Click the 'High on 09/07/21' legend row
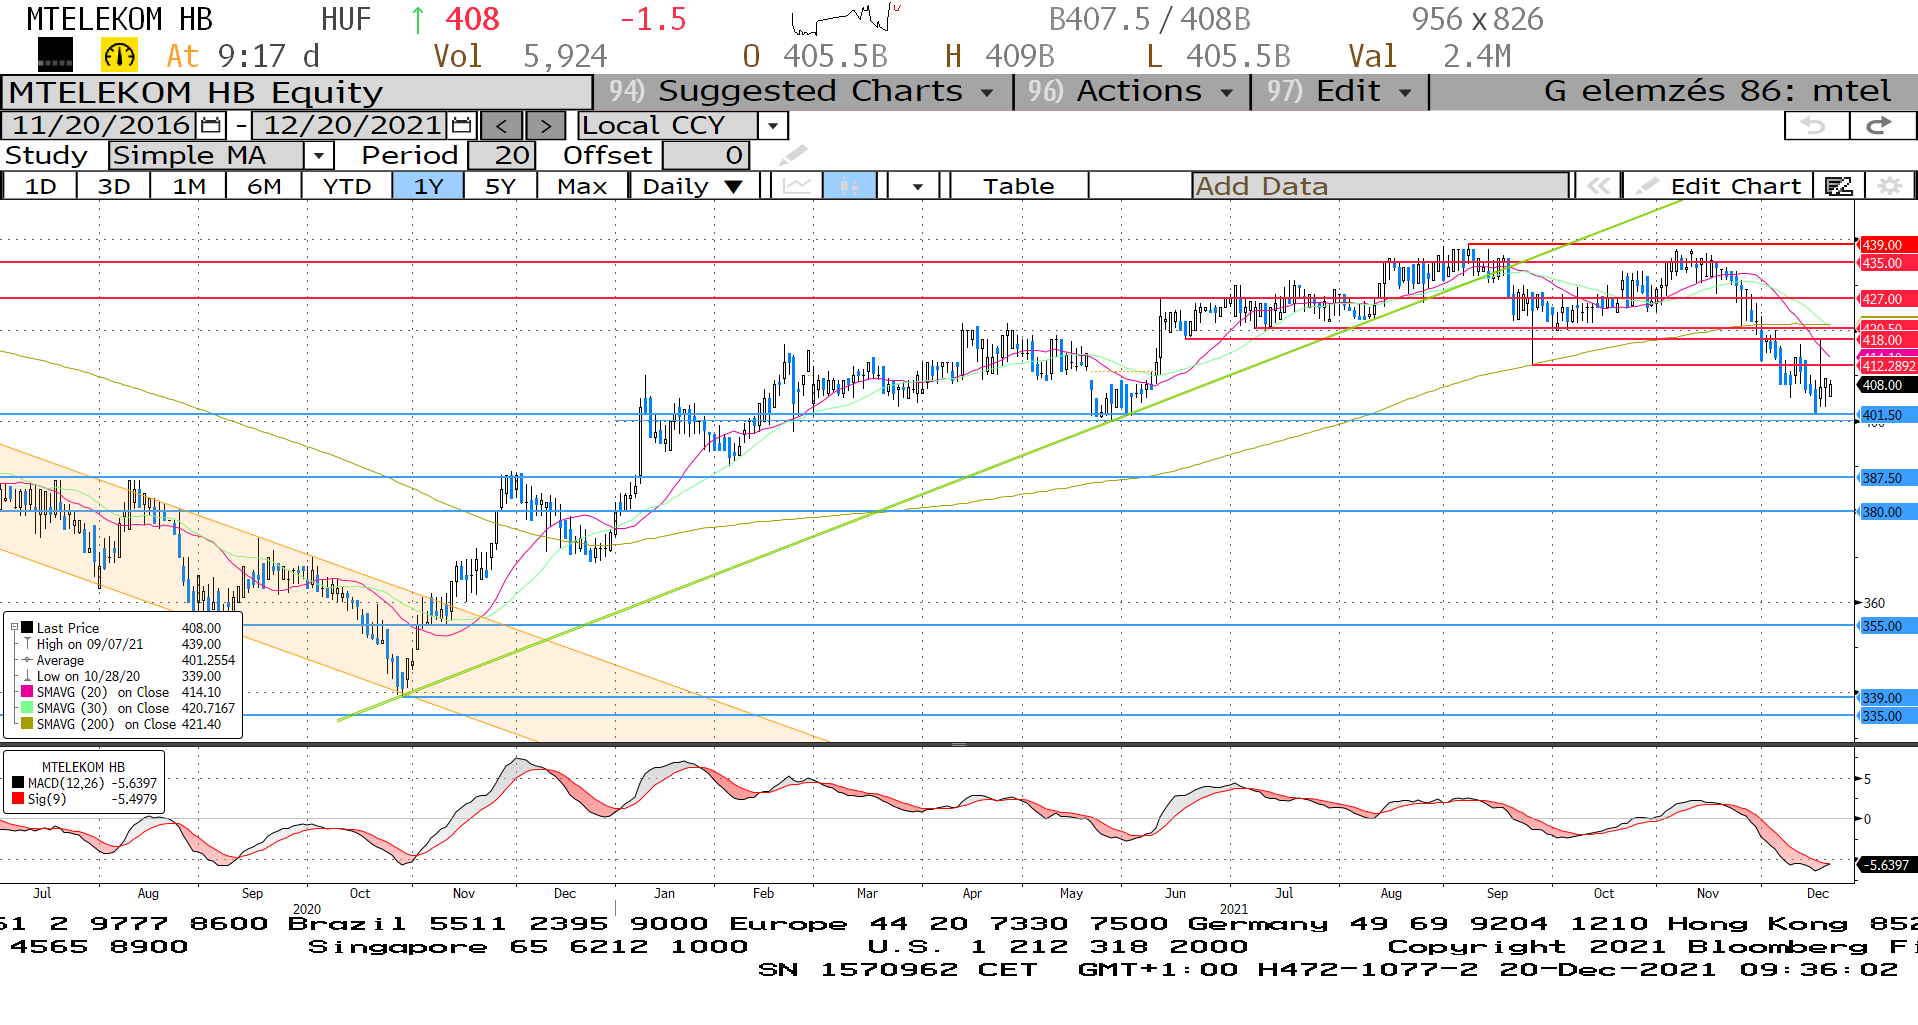 tap(128, 644)
